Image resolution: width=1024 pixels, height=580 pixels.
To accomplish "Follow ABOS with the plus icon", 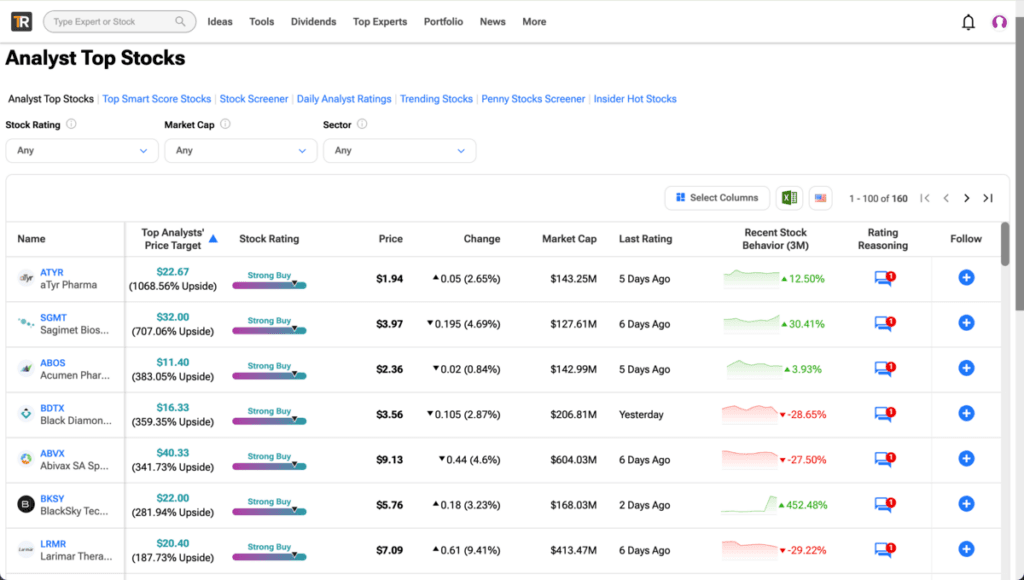I will click(967, 368).
